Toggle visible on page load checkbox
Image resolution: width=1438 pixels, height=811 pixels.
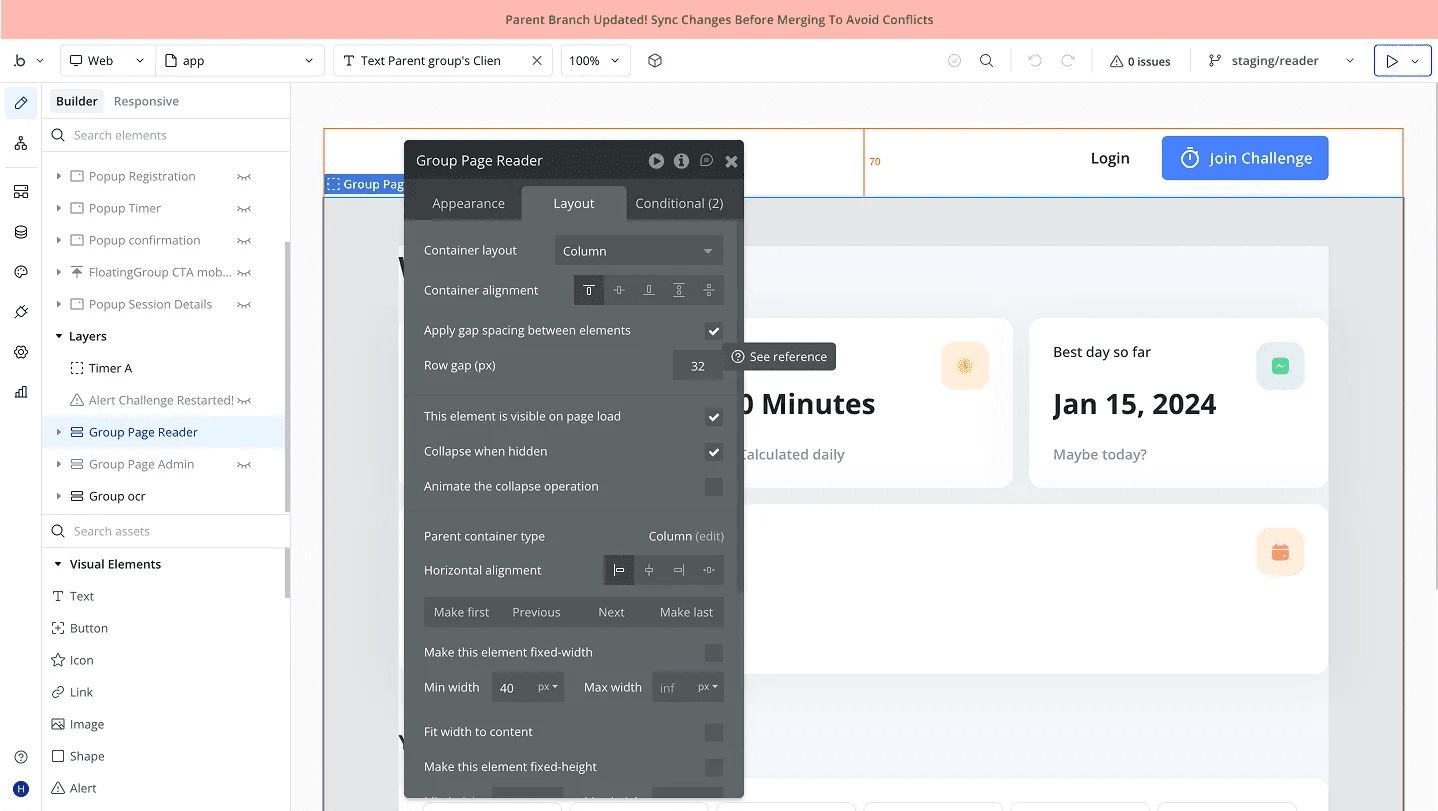click(714, 417)
